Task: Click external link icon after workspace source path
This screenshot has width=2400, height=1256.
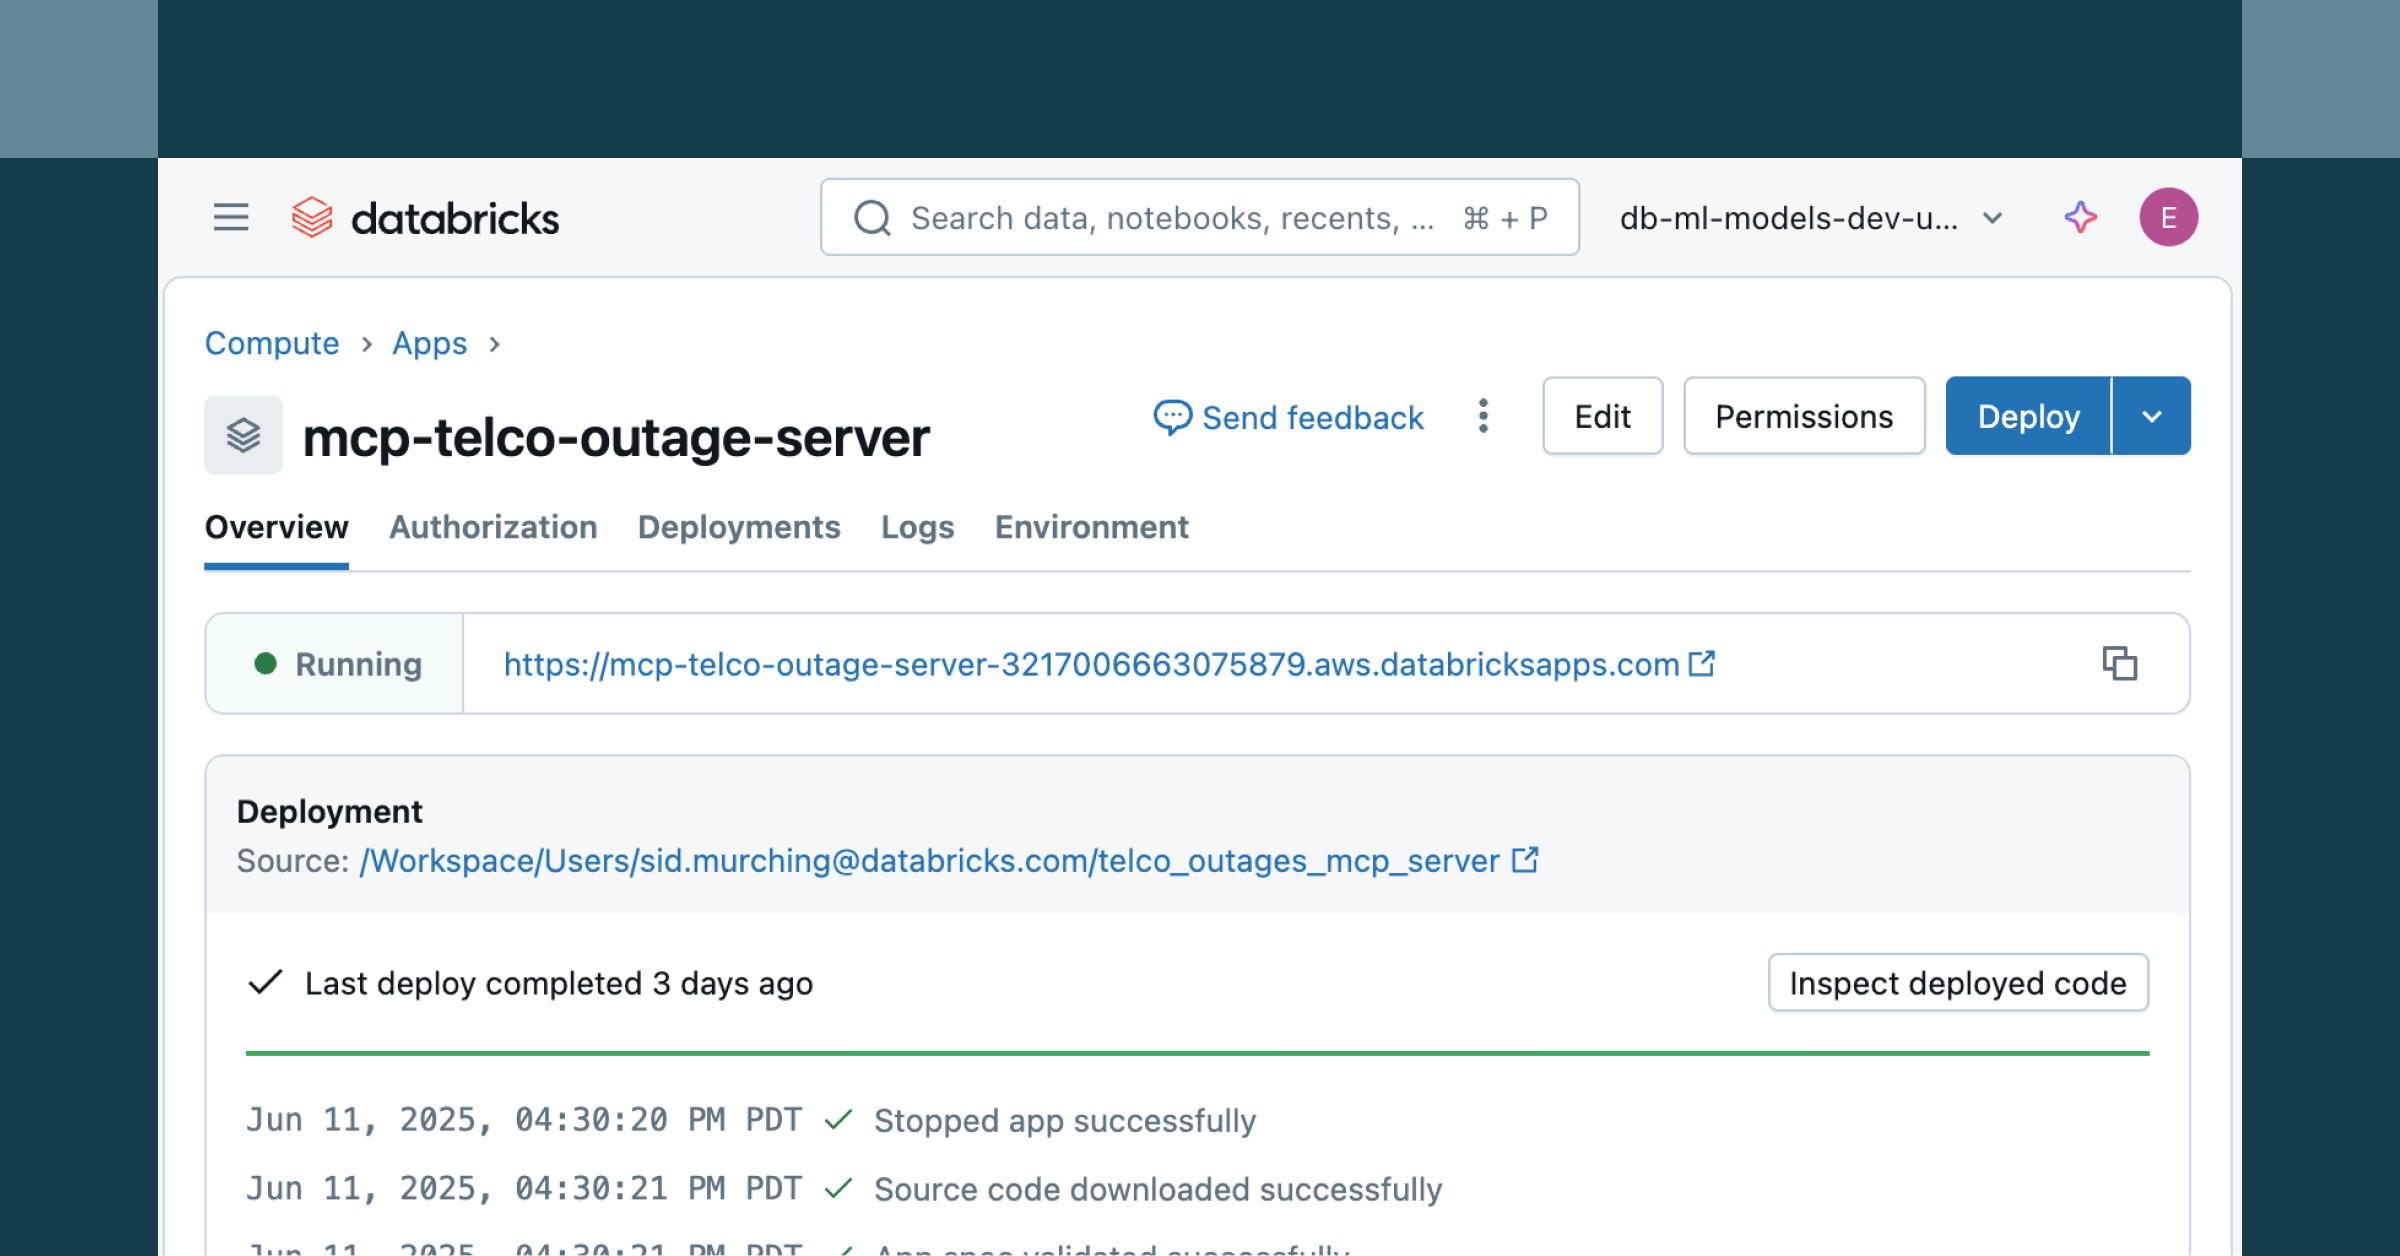Action: coord(1525,860)
